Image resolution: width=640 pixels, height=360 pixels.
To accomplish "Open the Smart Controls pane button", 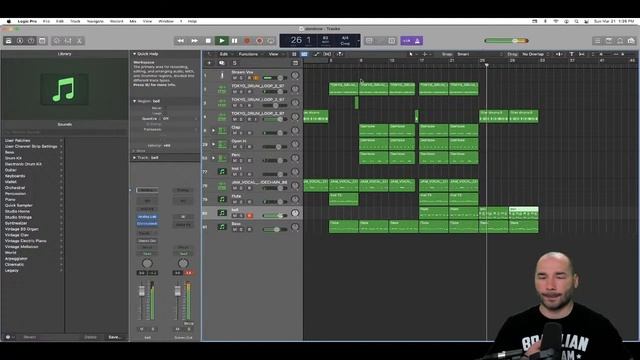I will pos(57,41).
